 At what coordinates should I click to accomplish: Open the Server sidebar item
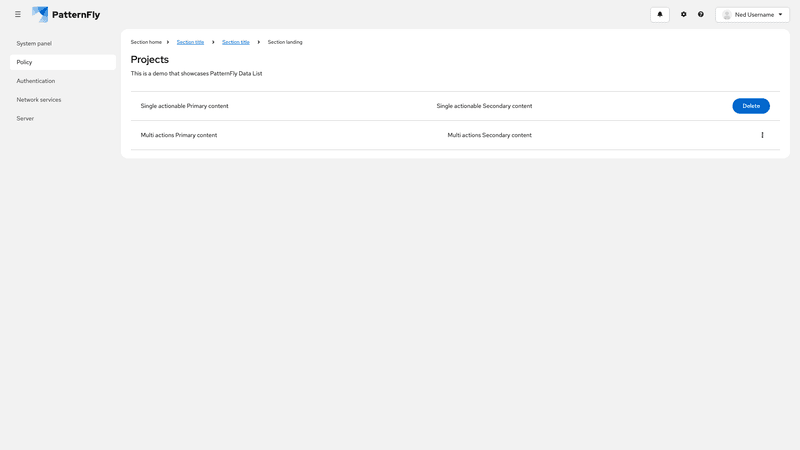click(25, 118)
